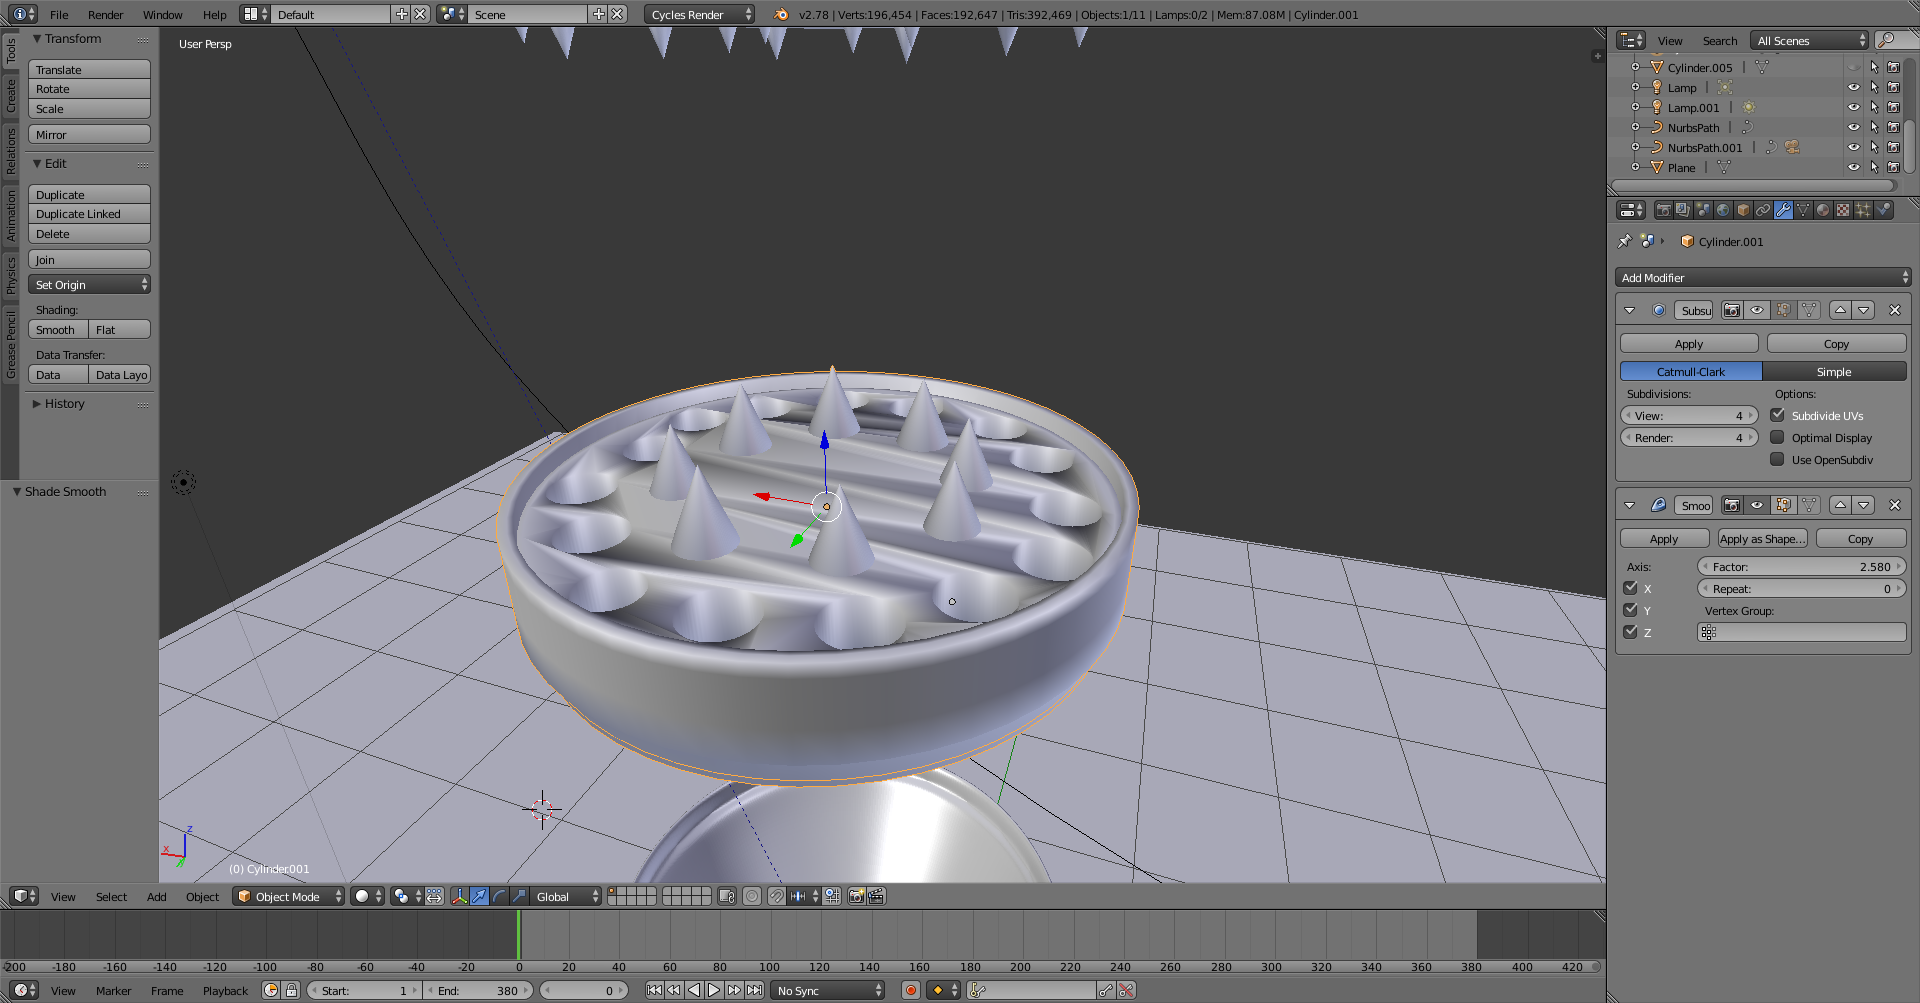1920x1003 pixels.
Task: Move the Smooth modifier up
Action: (x=1840, y=505)
